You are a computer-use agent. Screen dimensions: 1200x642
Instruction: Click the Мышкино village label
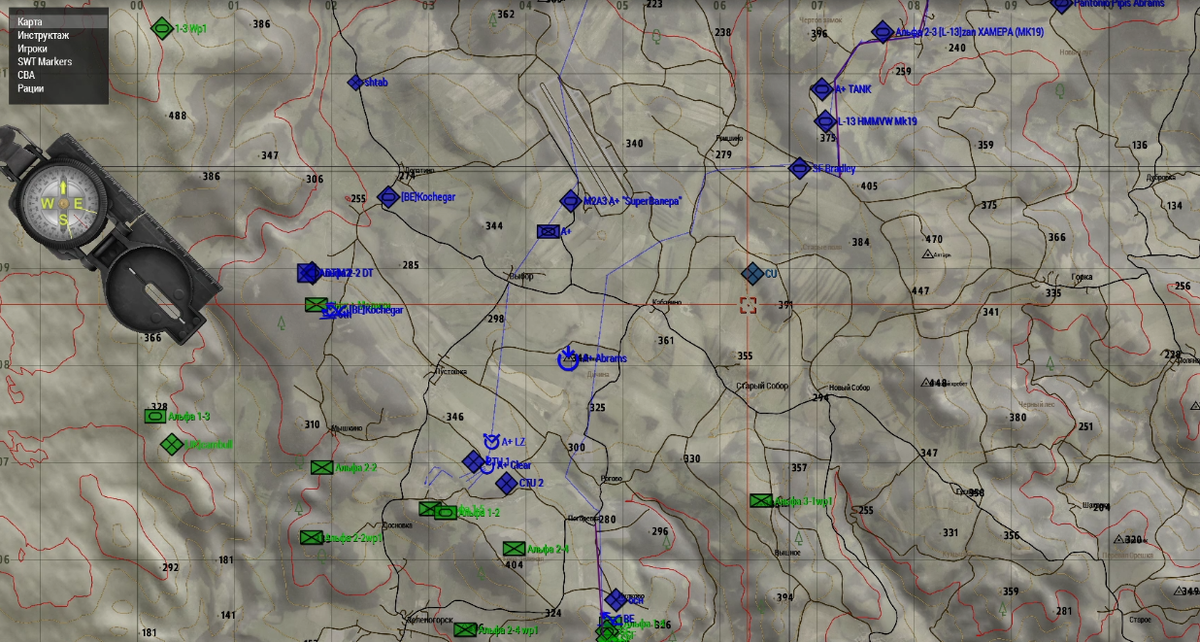pos(346,427)
